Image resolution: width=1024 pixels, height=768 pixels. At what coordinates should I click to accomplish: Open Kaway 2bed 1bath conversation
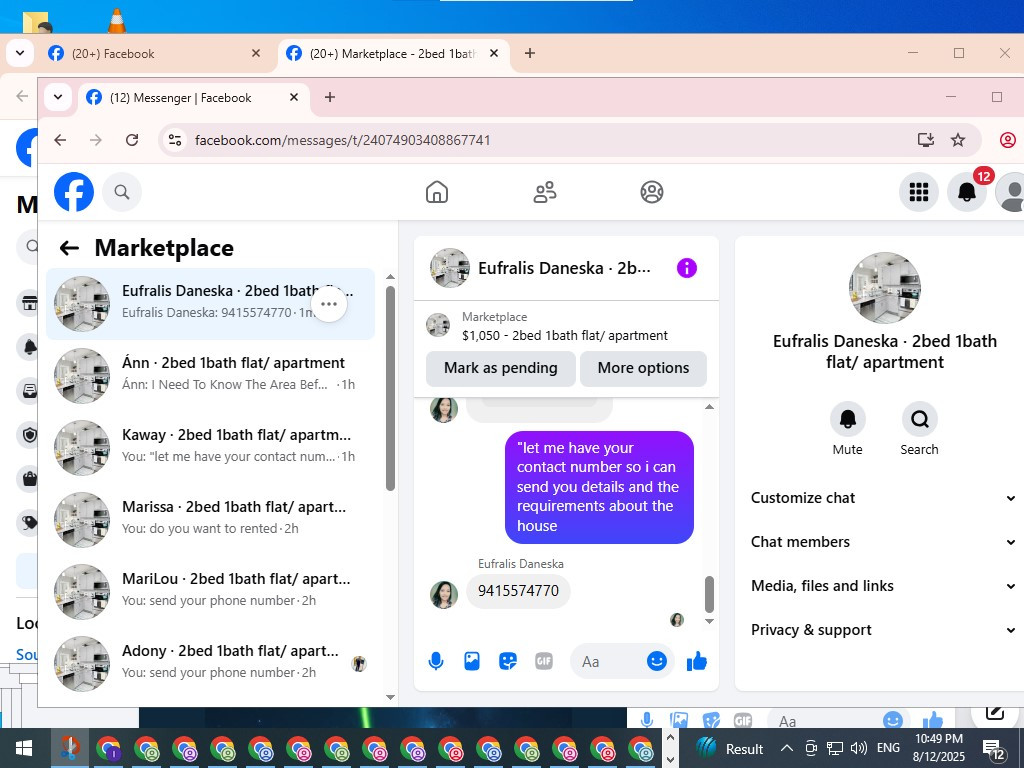pyautogui.click(x=211, y=447)
